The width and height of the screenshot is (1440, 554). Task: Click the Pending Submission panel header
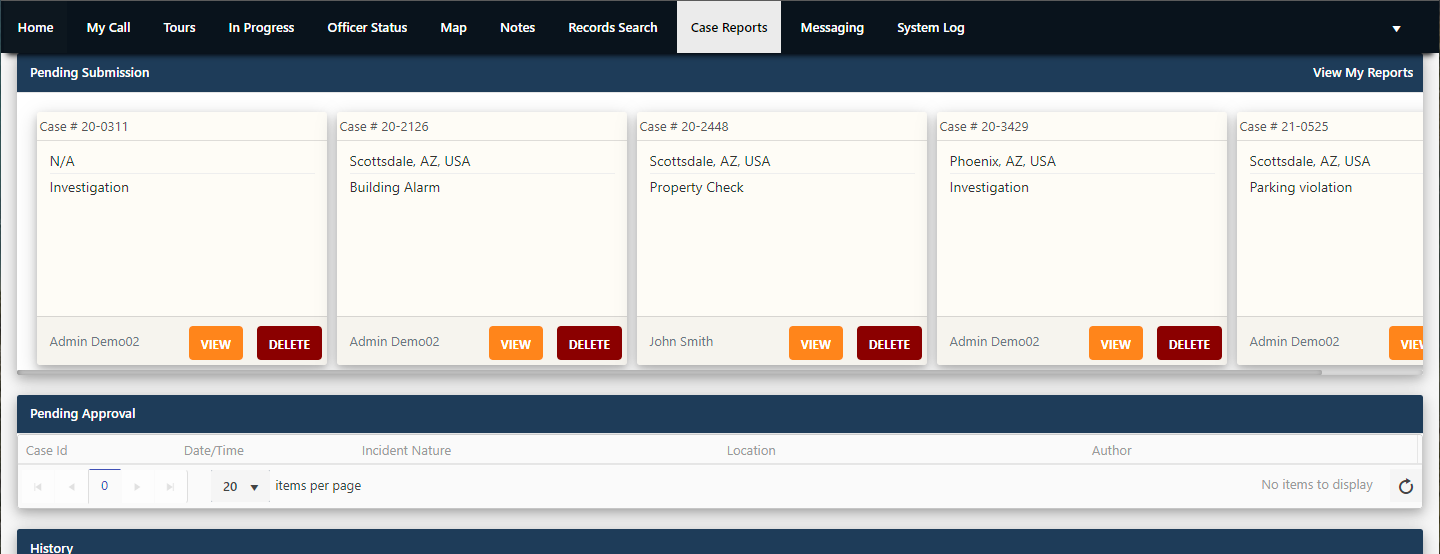coord(720,73)
